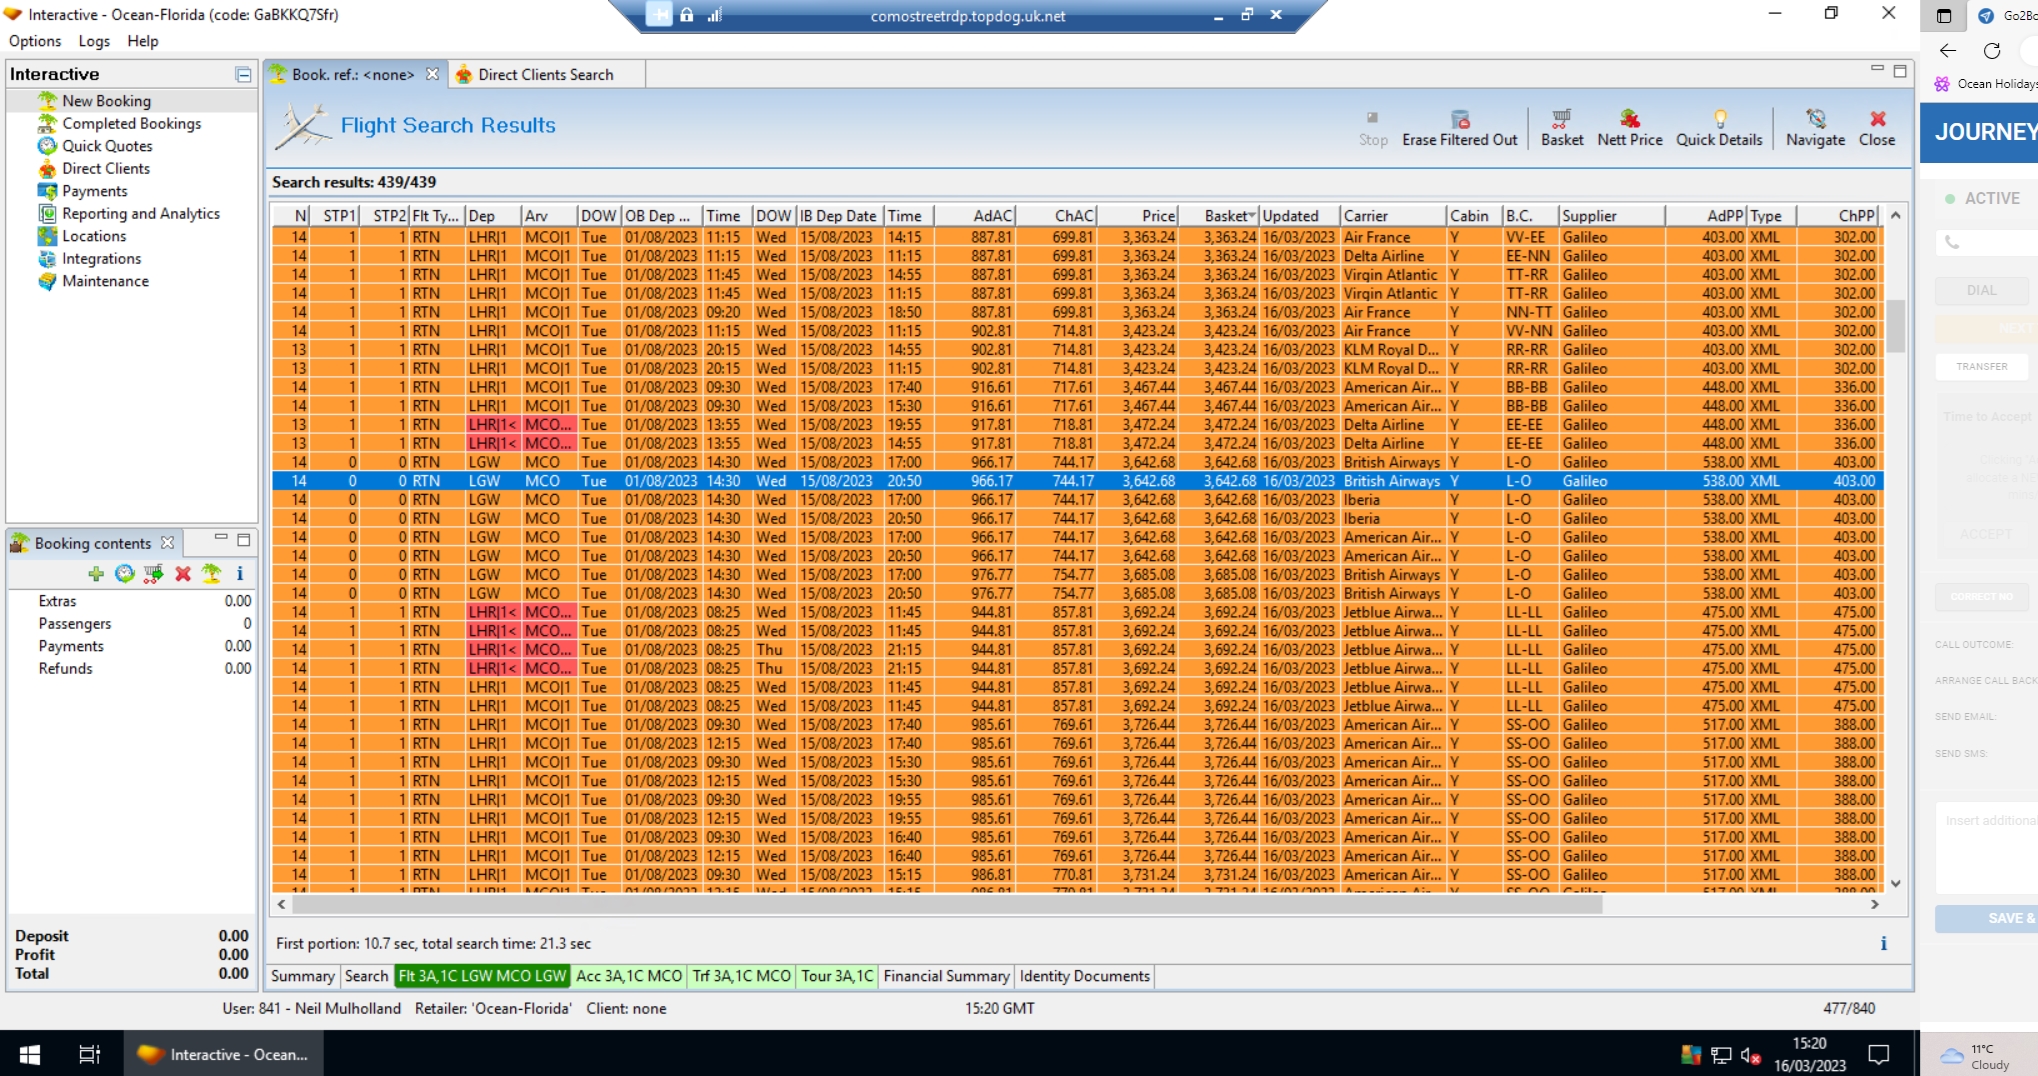Open Integrations in sidebar tree
The height and width of the screenshot is (1076, 2038).
point(101,258)
